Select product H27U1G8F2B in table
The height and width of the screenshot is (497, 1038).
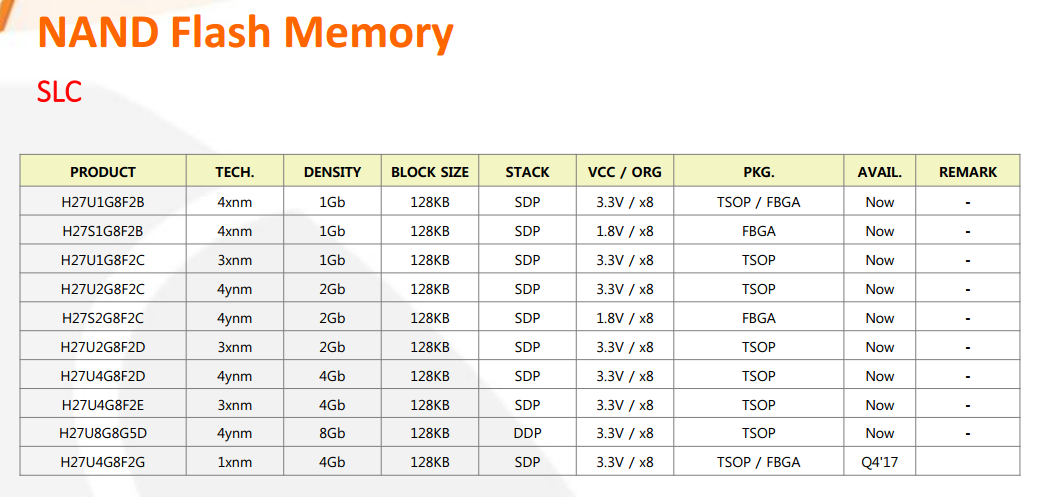pos(103,202)
